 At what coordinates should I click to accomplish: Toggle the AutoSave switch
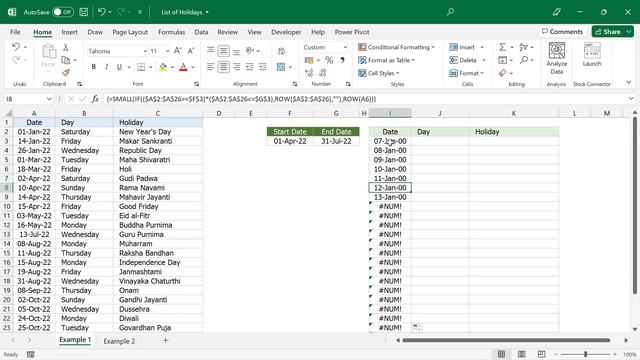pos(62,12)
